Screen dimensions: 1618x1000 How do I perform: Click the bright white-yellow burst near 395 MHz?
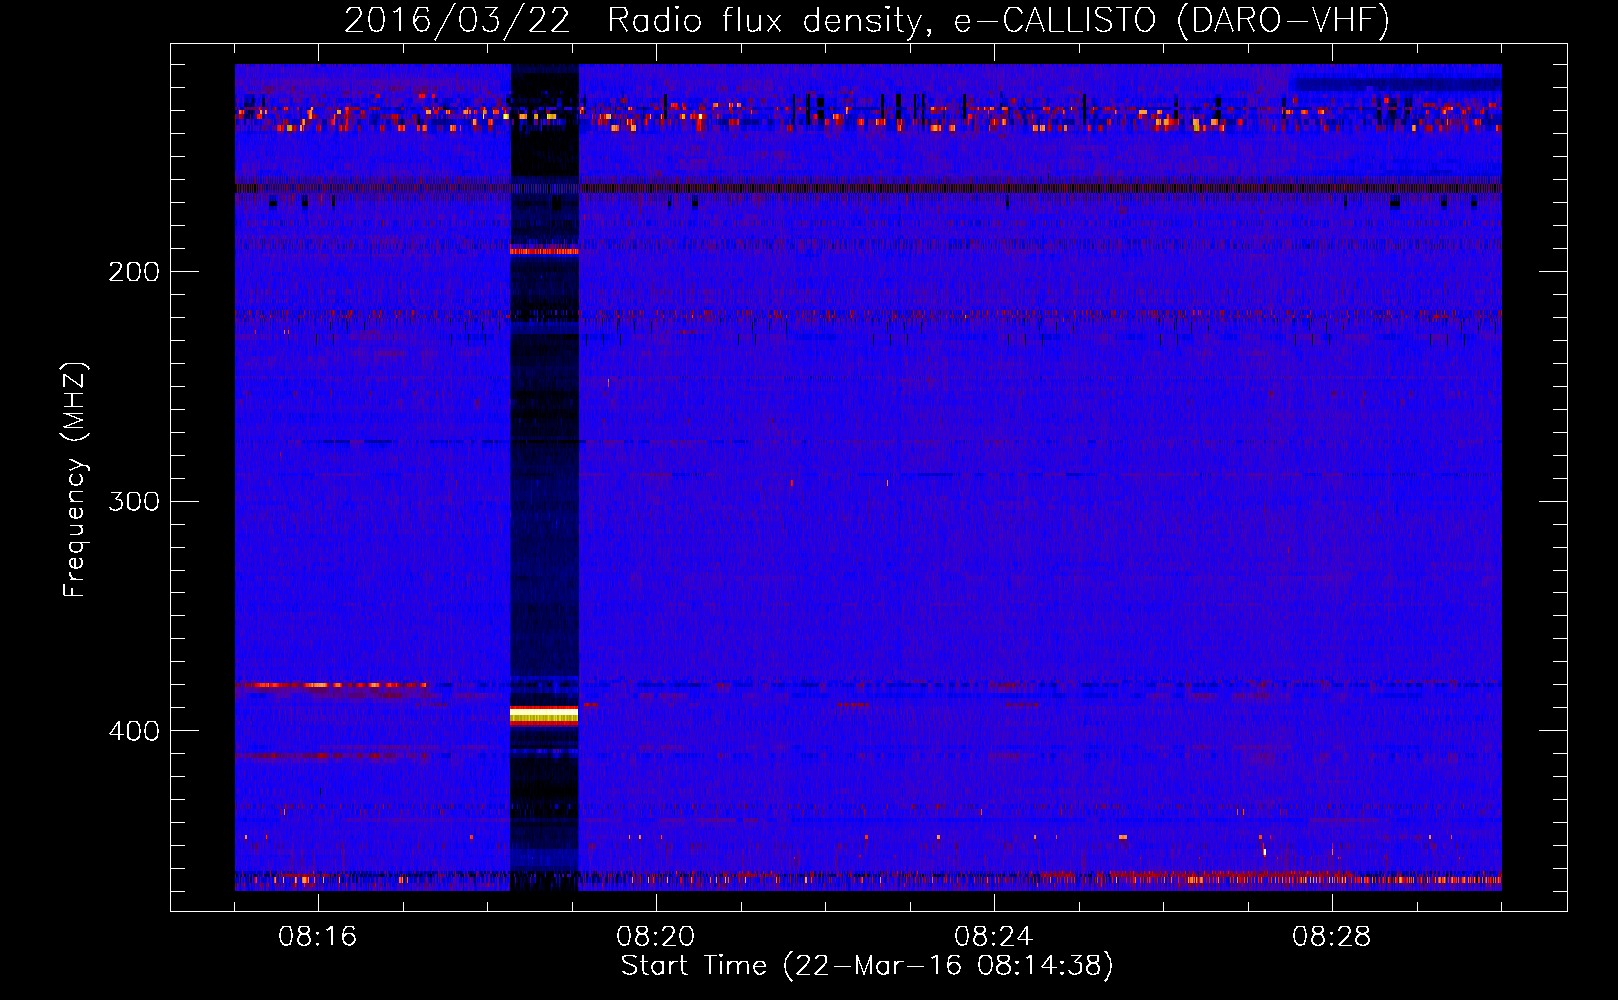tap(544, 714)
